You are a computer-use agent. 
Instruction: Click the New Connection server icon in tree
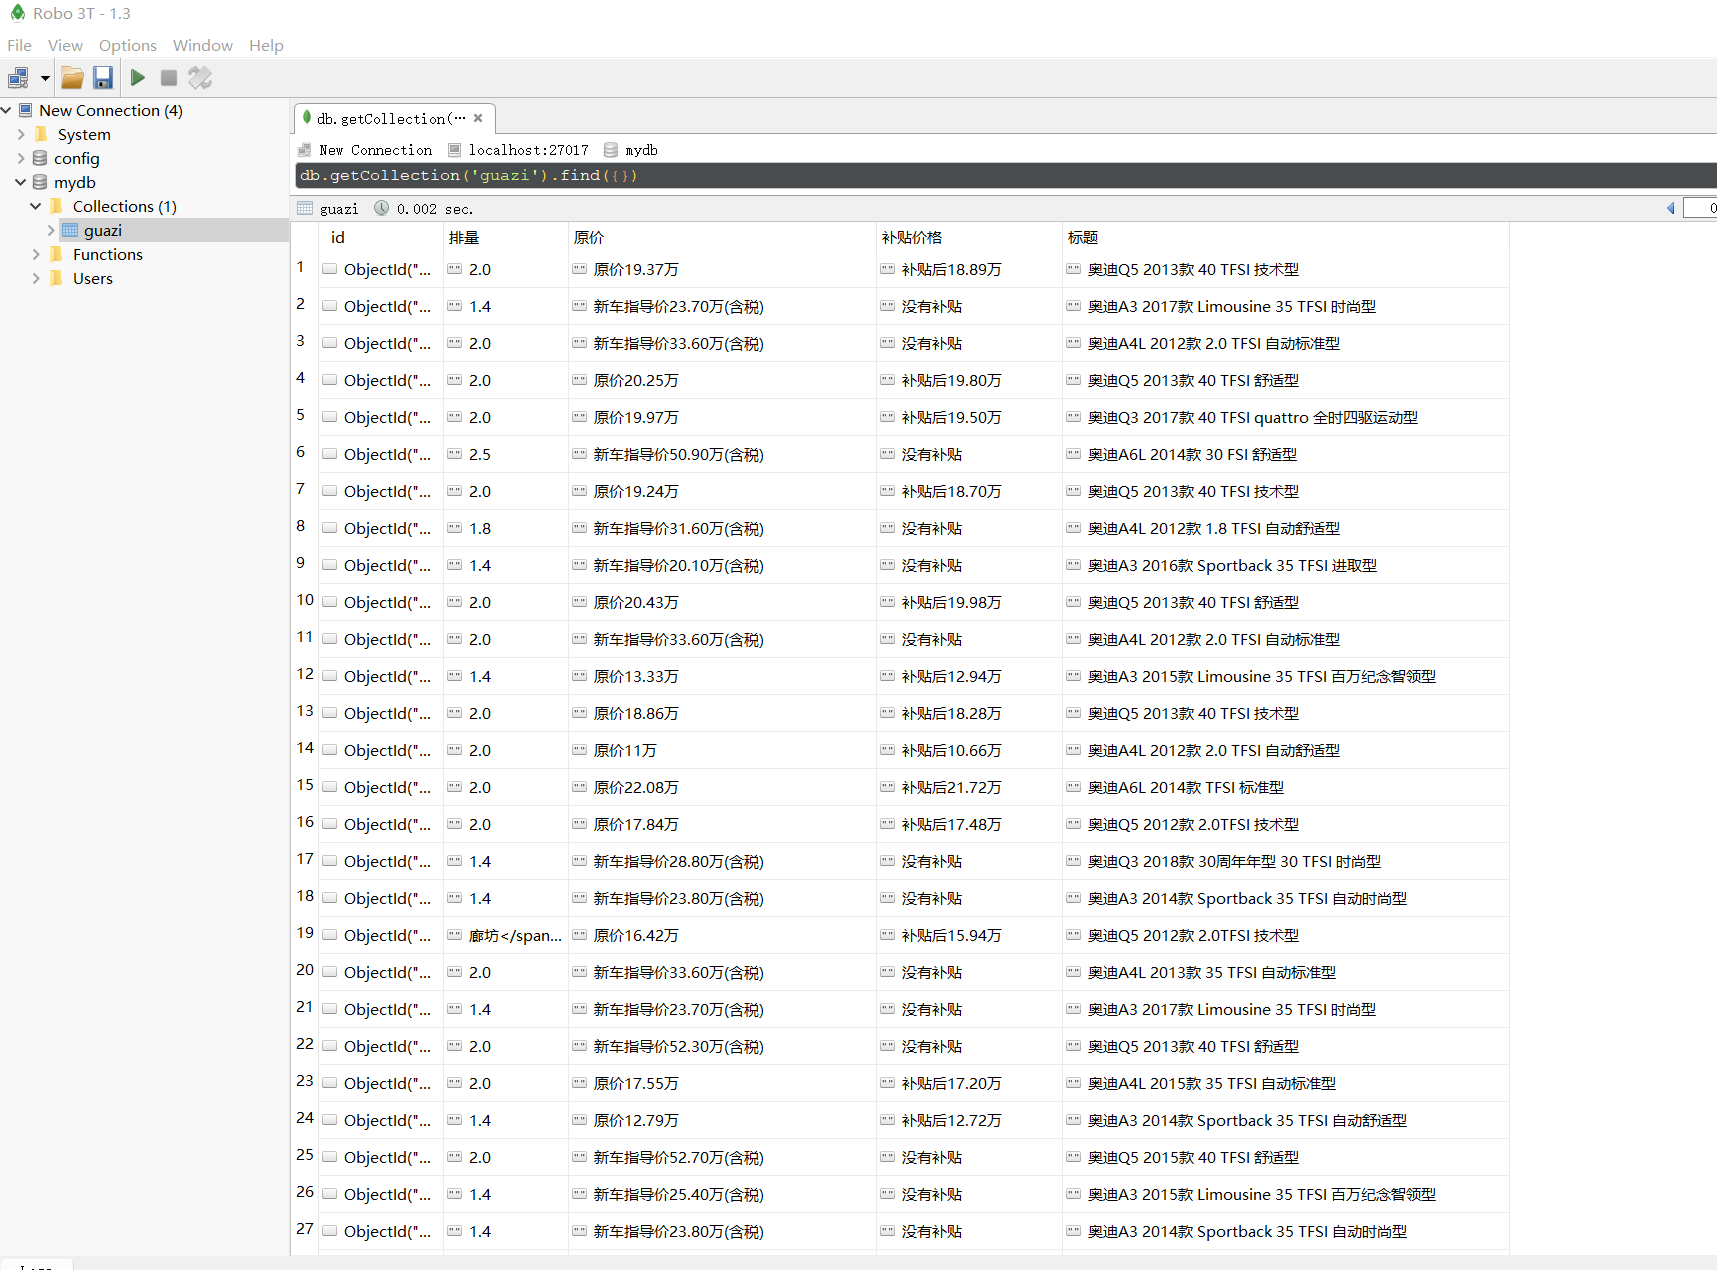(x=26, y=110)
